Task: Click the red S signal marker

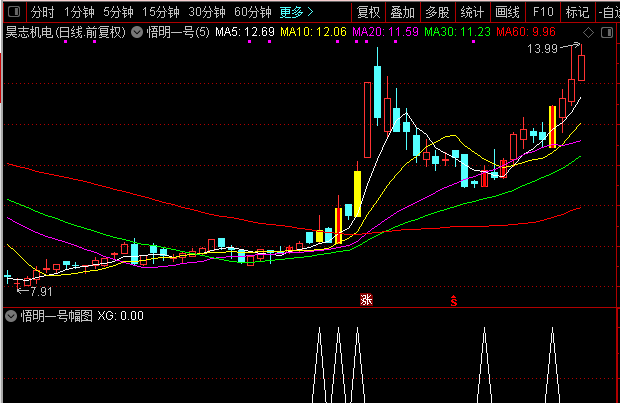Action: [454, 301]
